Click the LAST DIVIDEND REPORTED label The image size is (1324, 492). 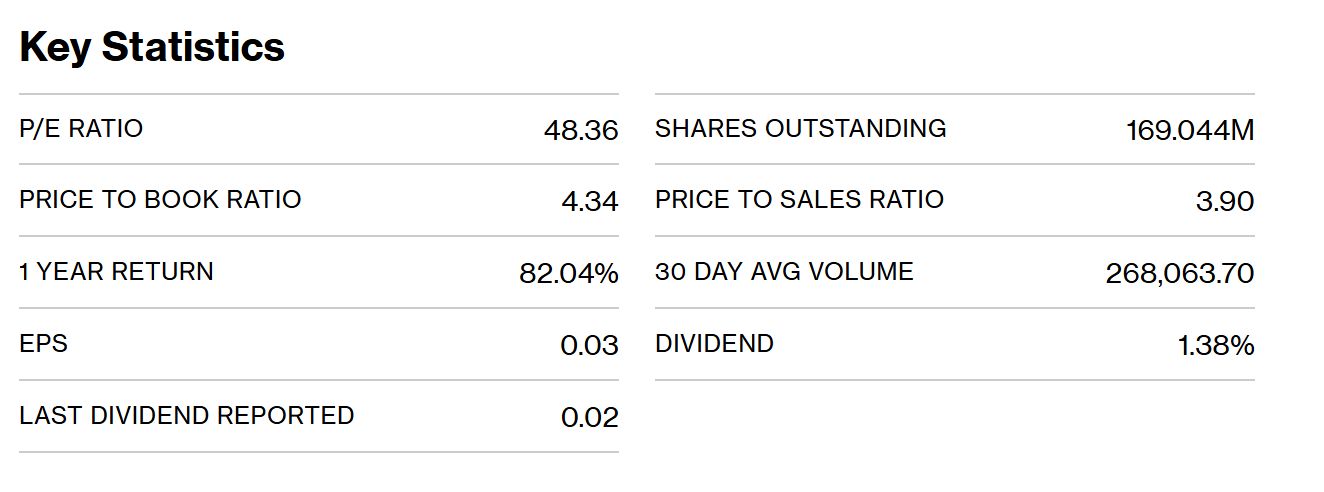tap(186, 415)
